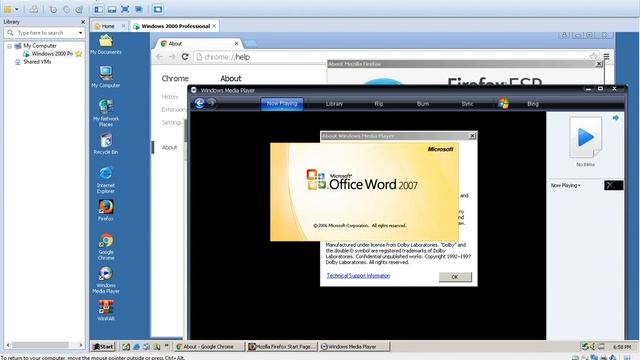Open Settings in Chrome sidebar

[171, 122]
